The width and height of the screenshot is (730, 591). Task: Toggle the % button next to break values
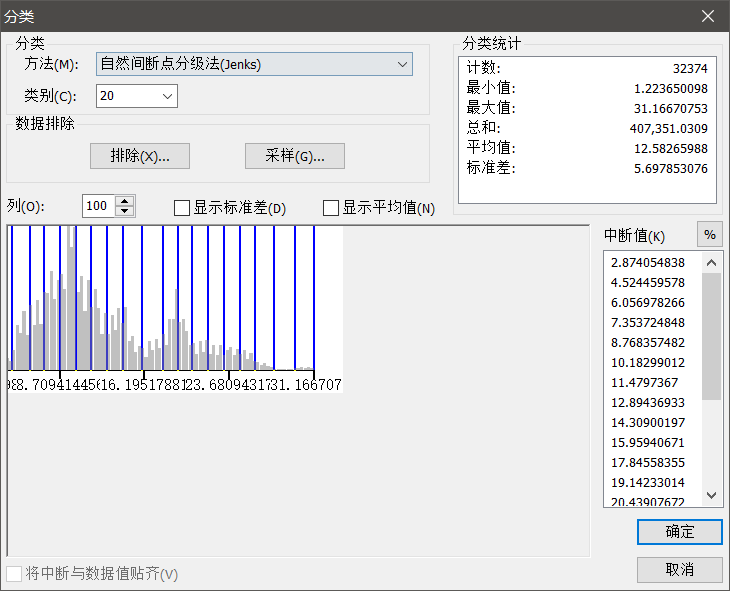(x=710, y=234)
